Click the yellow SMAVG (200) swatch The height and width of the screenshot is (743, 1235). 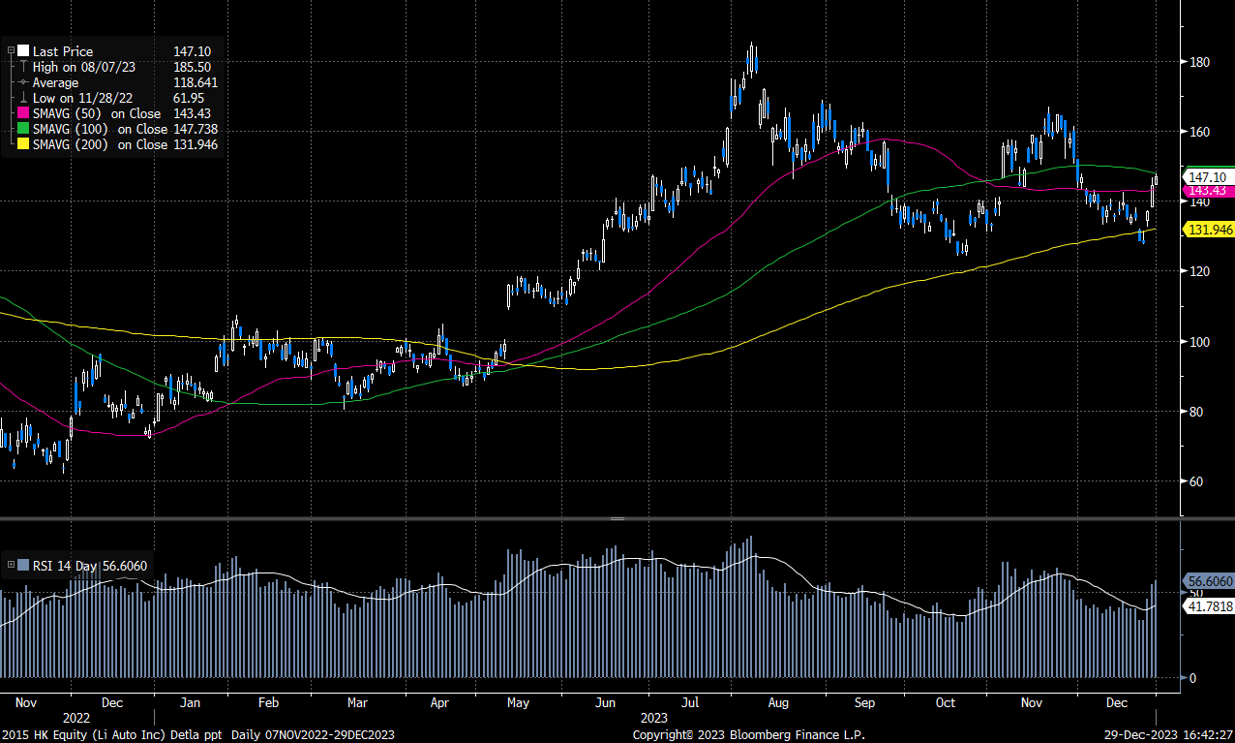click(23, 145)
